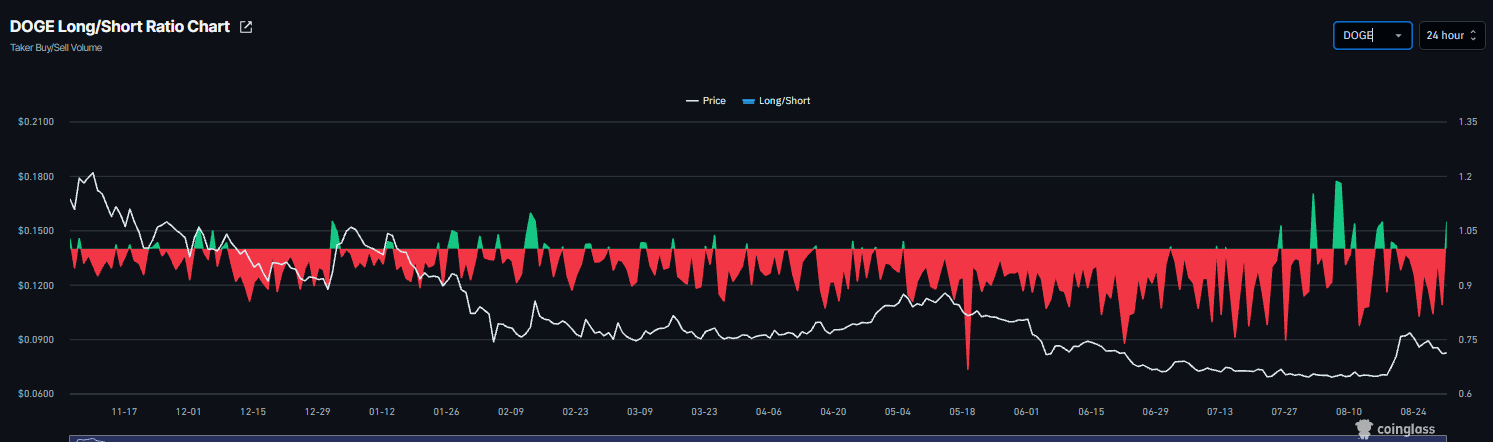Select the 04-20 date axis label
The height and width of the screenshot is (442, 1493).
coord(833,411)
